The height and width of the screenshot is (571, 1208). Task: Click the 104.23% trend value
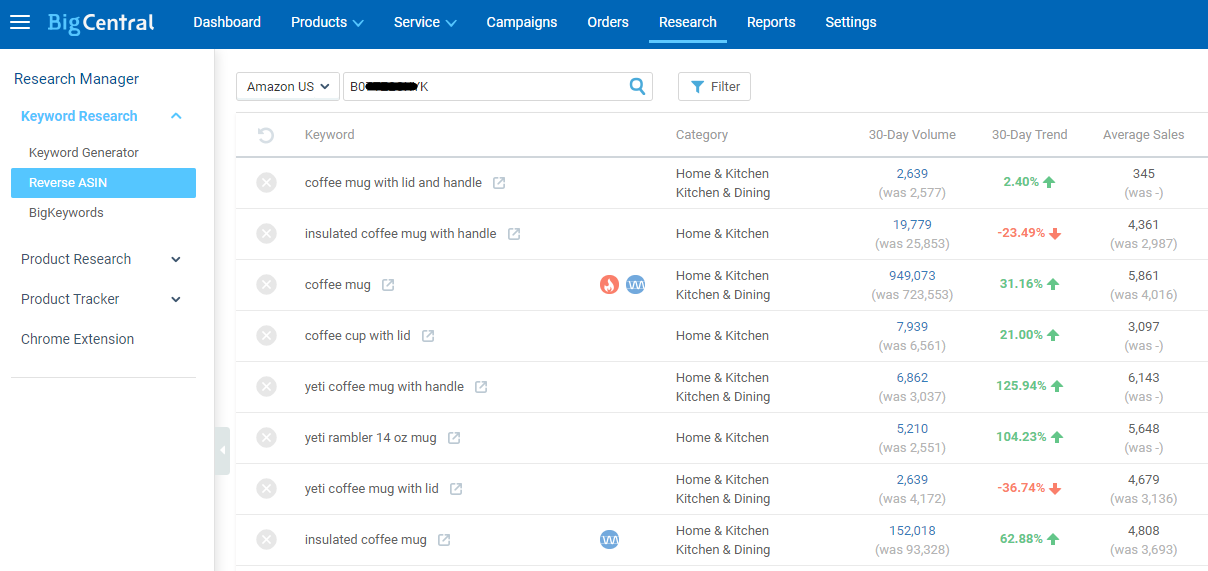click(1021, 437)
